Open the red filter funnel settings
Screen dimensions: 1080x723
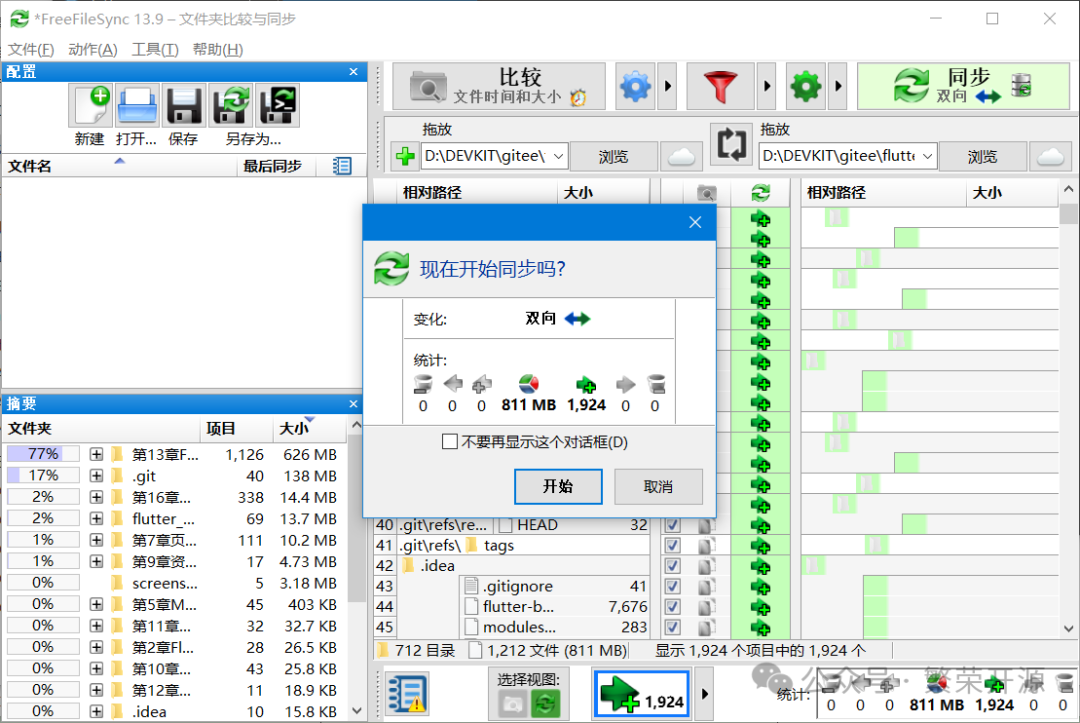pos(720,87)
